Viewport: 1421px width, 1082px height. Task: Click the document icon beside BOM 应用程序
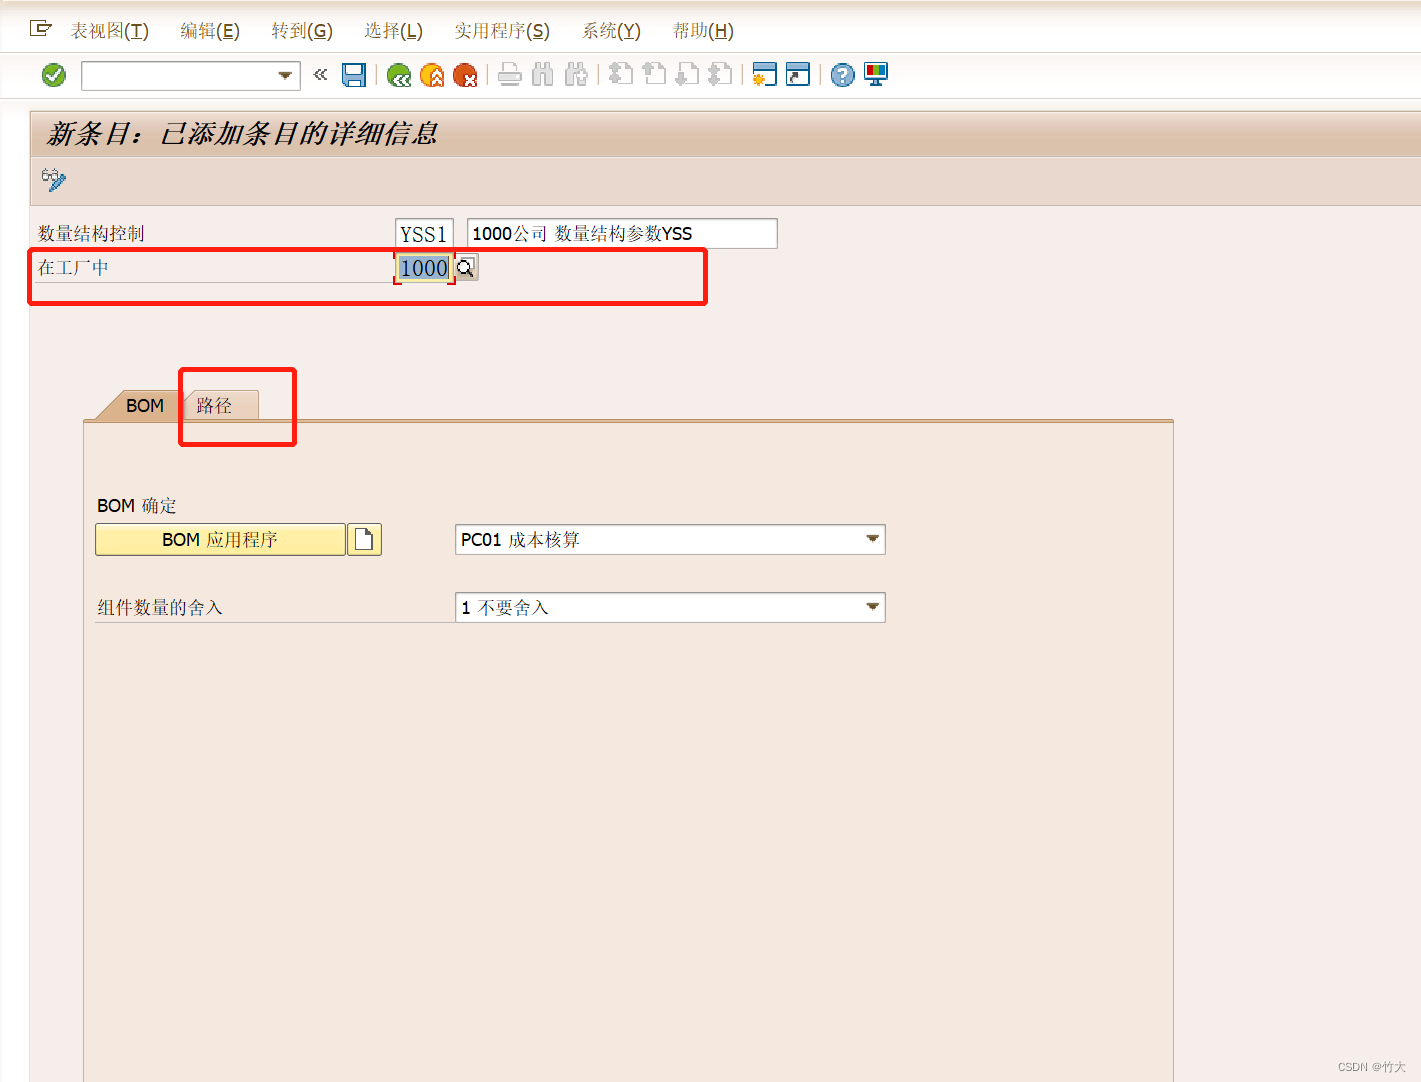[x=364, y=540]
